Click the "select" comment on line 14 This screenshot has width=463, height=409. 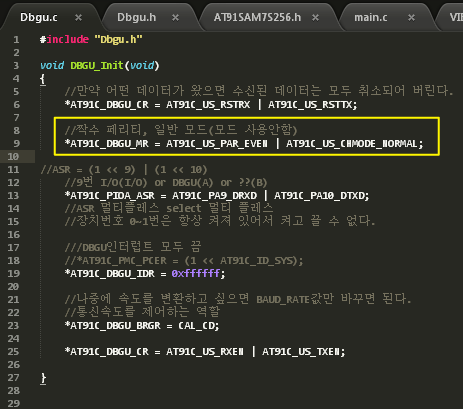click(184, 209)
